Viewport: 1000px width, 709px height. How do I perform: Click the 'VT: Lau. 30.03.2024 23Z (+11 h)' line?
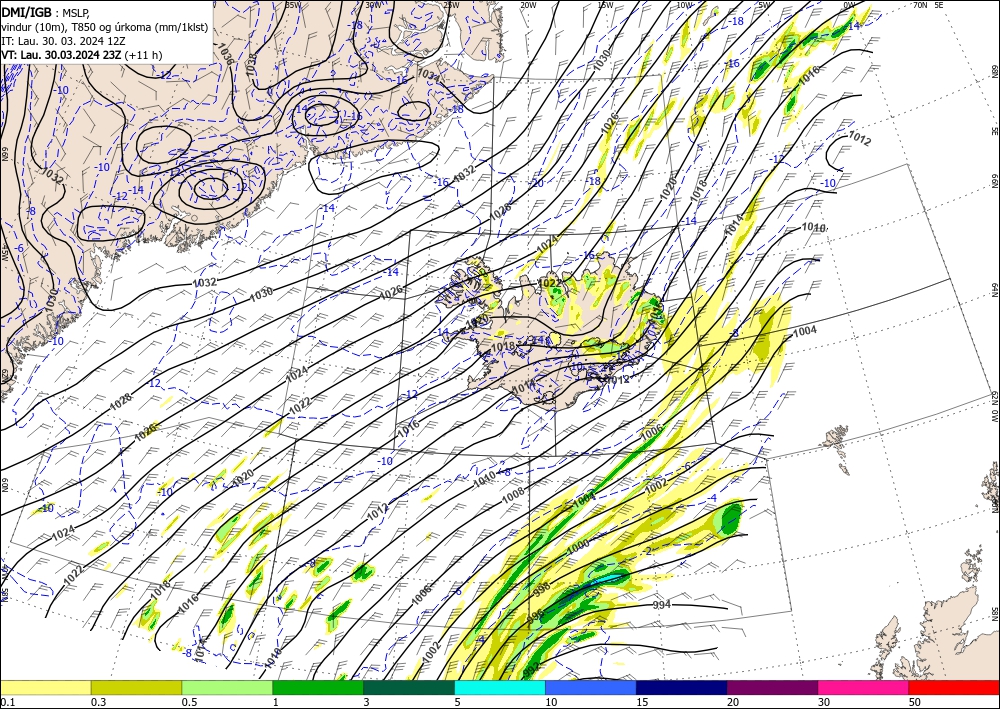(x=82, y=55)
